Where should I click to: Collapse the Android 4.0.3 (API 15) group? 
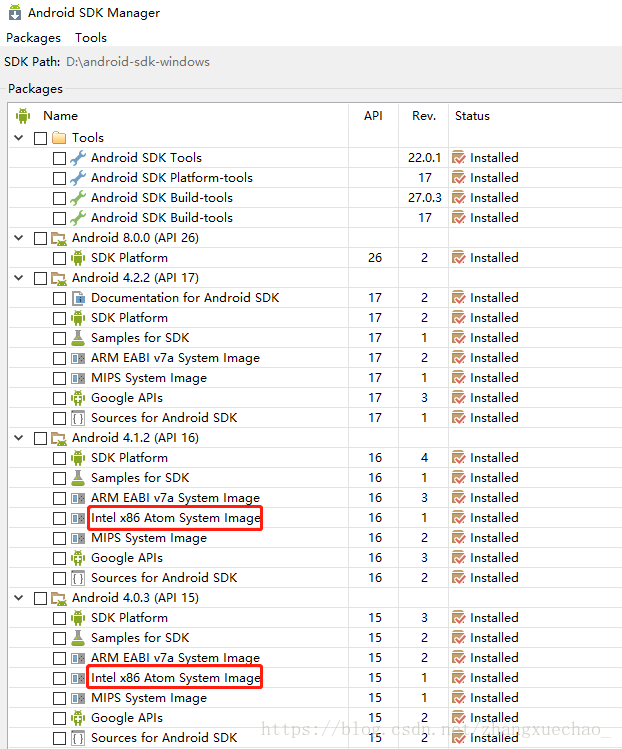pos(19,598)
